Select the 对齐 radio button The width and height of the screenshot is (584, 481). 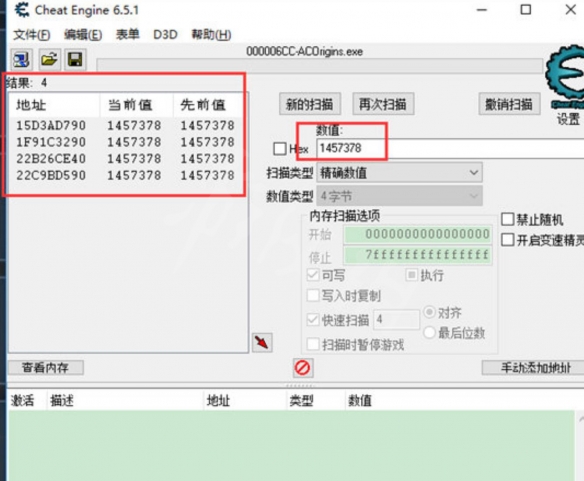point(429,312)
